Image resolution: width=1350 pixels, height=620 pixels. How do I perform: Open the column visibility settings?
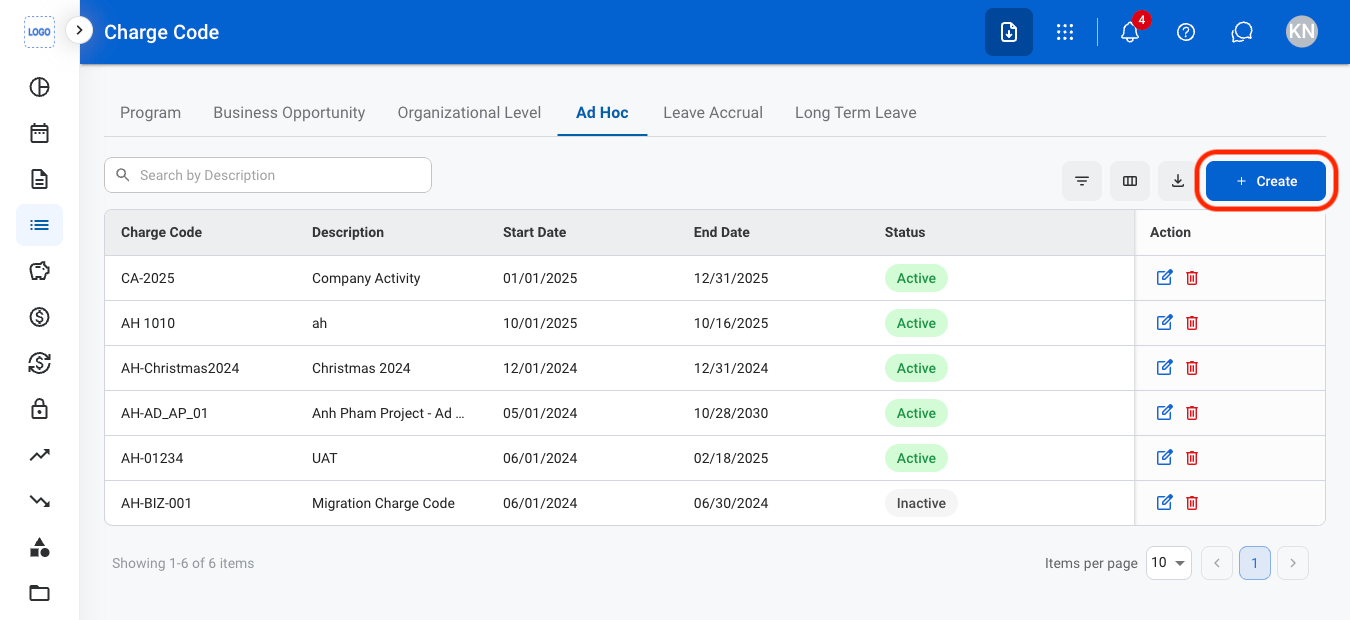tap(1130, 181)
